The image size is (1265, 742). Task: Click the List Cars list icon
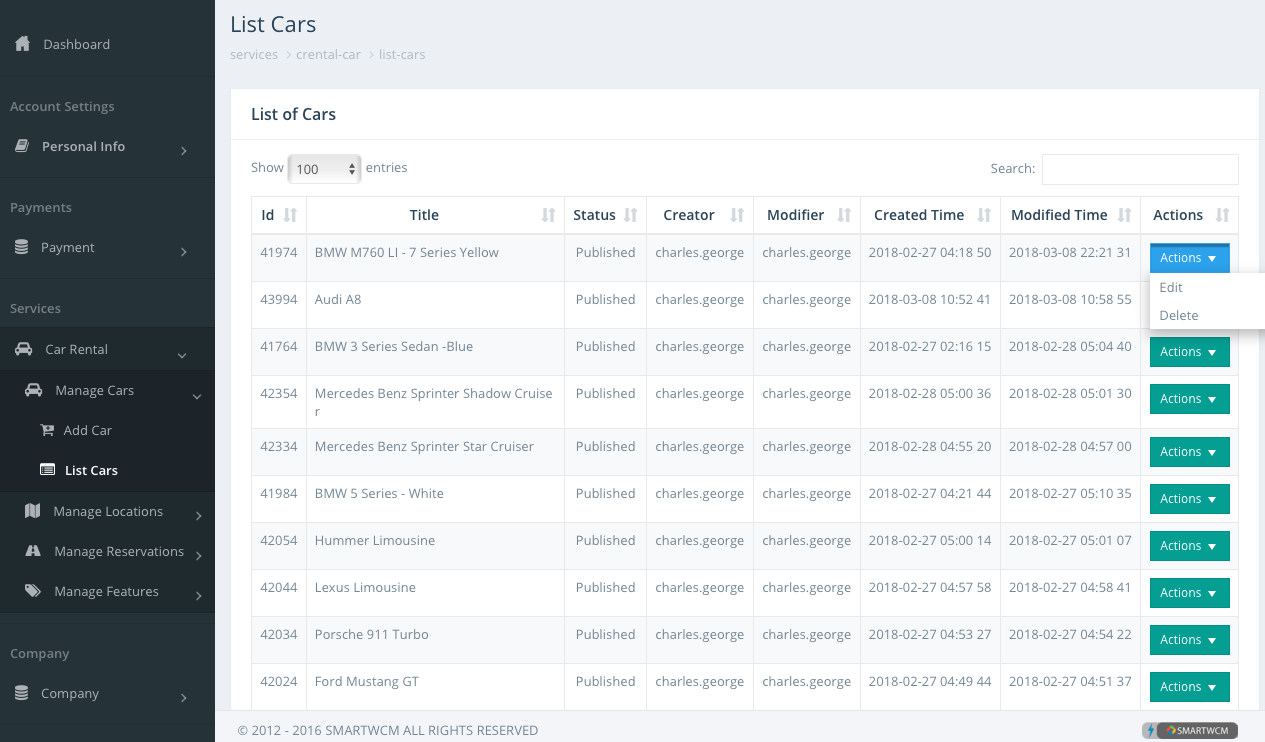pos(47,470)
